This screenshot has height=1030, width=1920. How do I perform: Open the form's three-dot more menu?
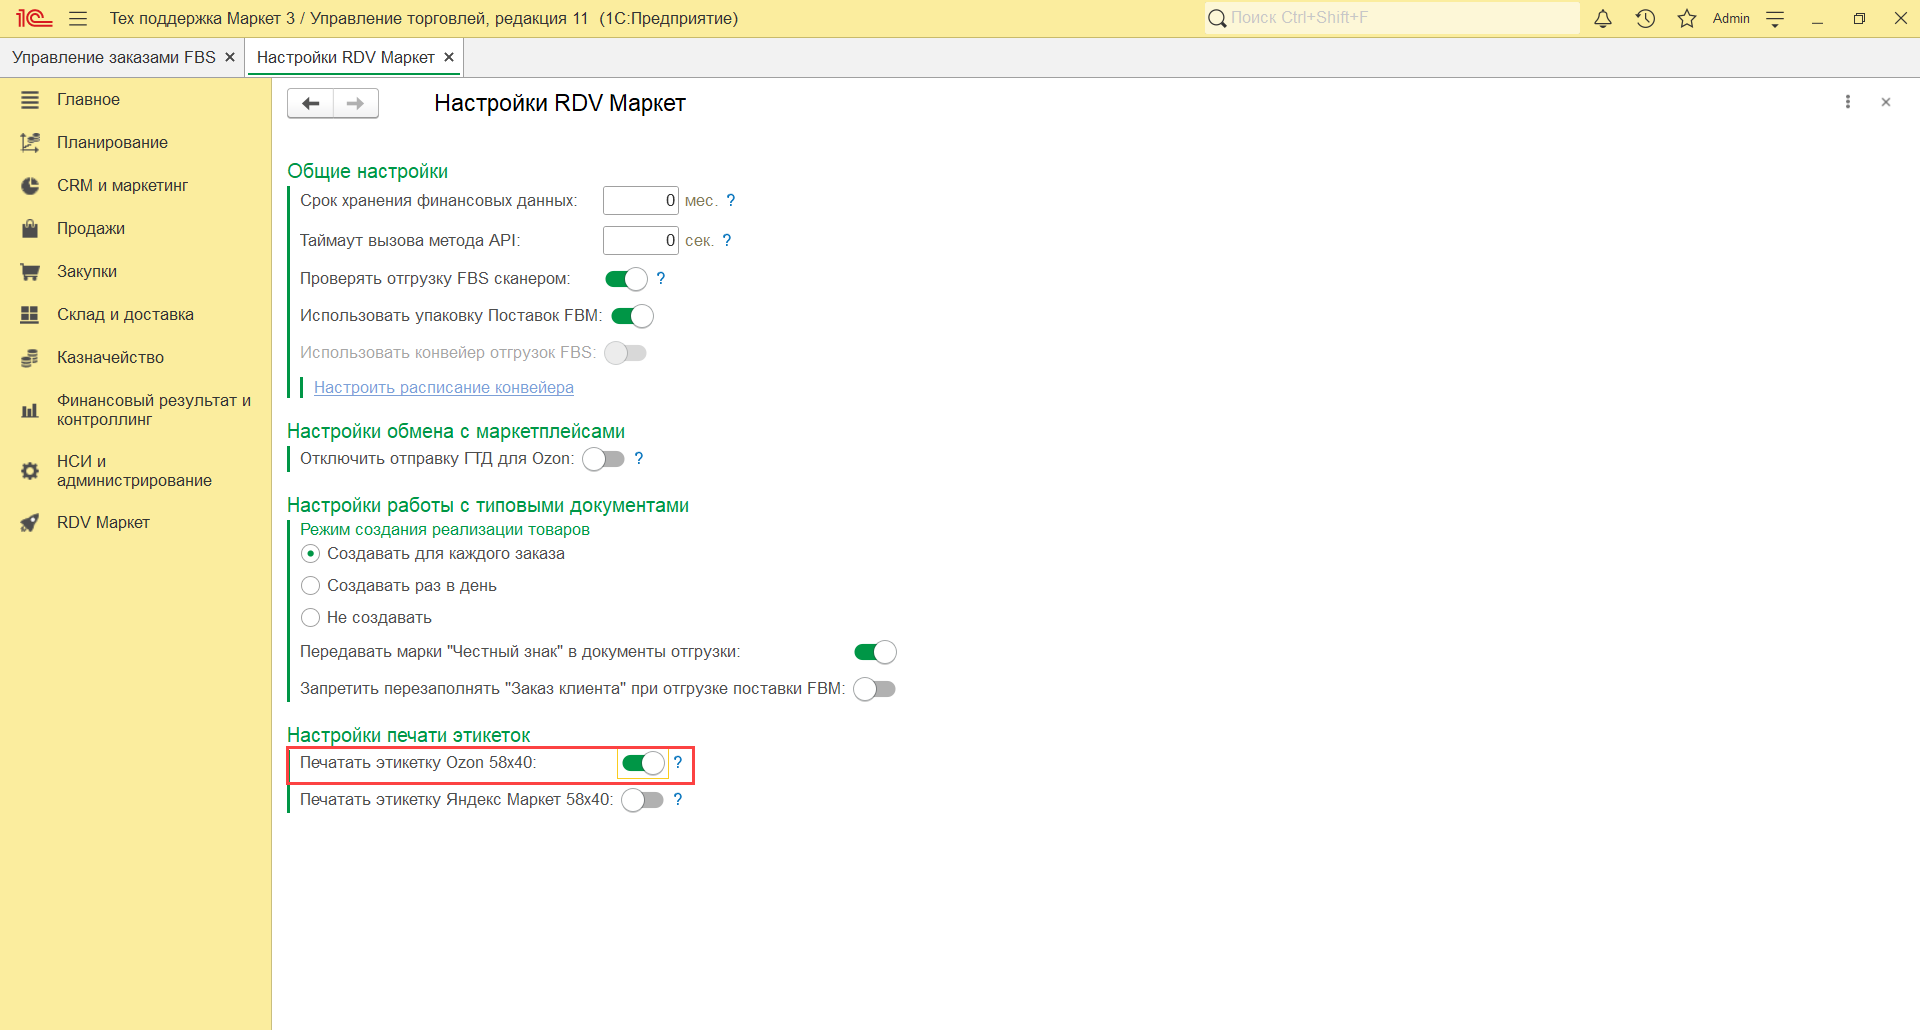pyautogui.click(x=1848, y=102)
